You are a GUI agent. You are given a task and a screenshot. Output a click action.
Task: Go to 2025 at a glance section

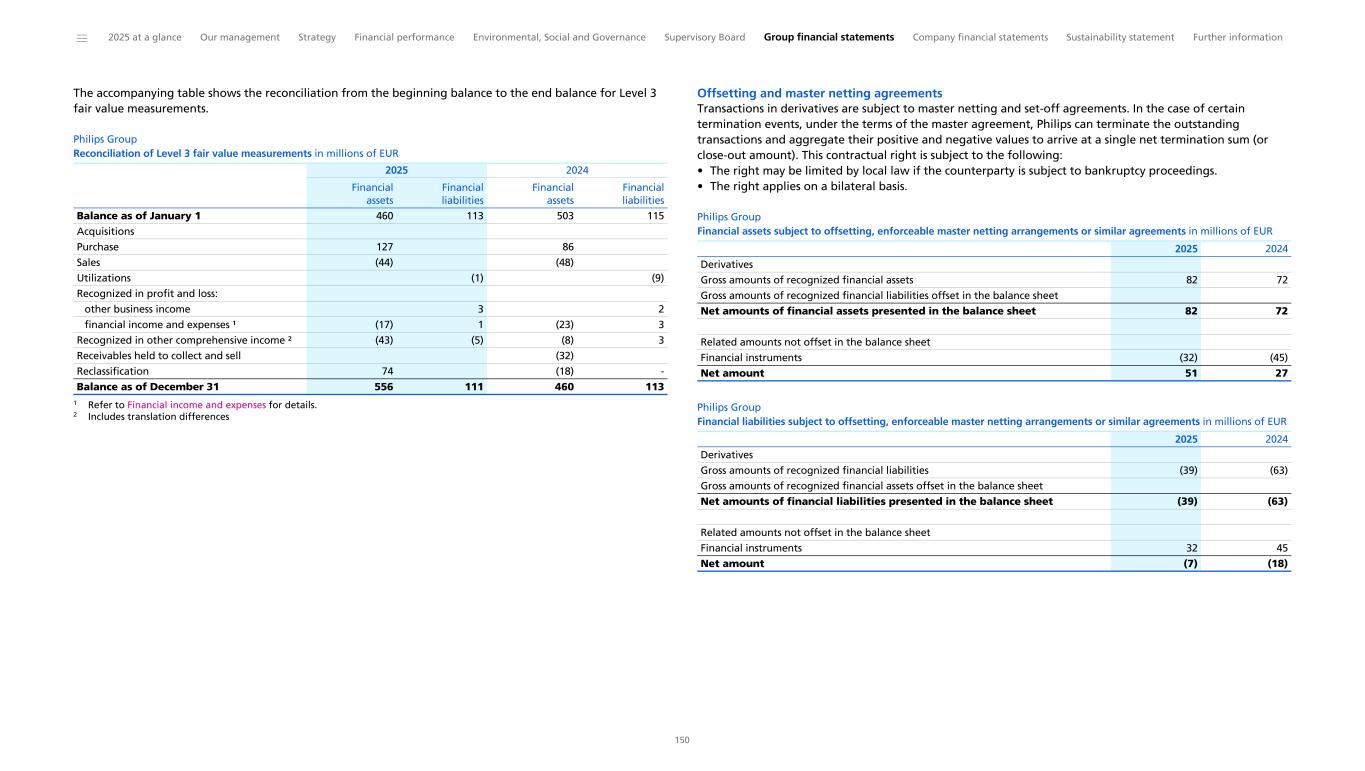coord(145,37)
